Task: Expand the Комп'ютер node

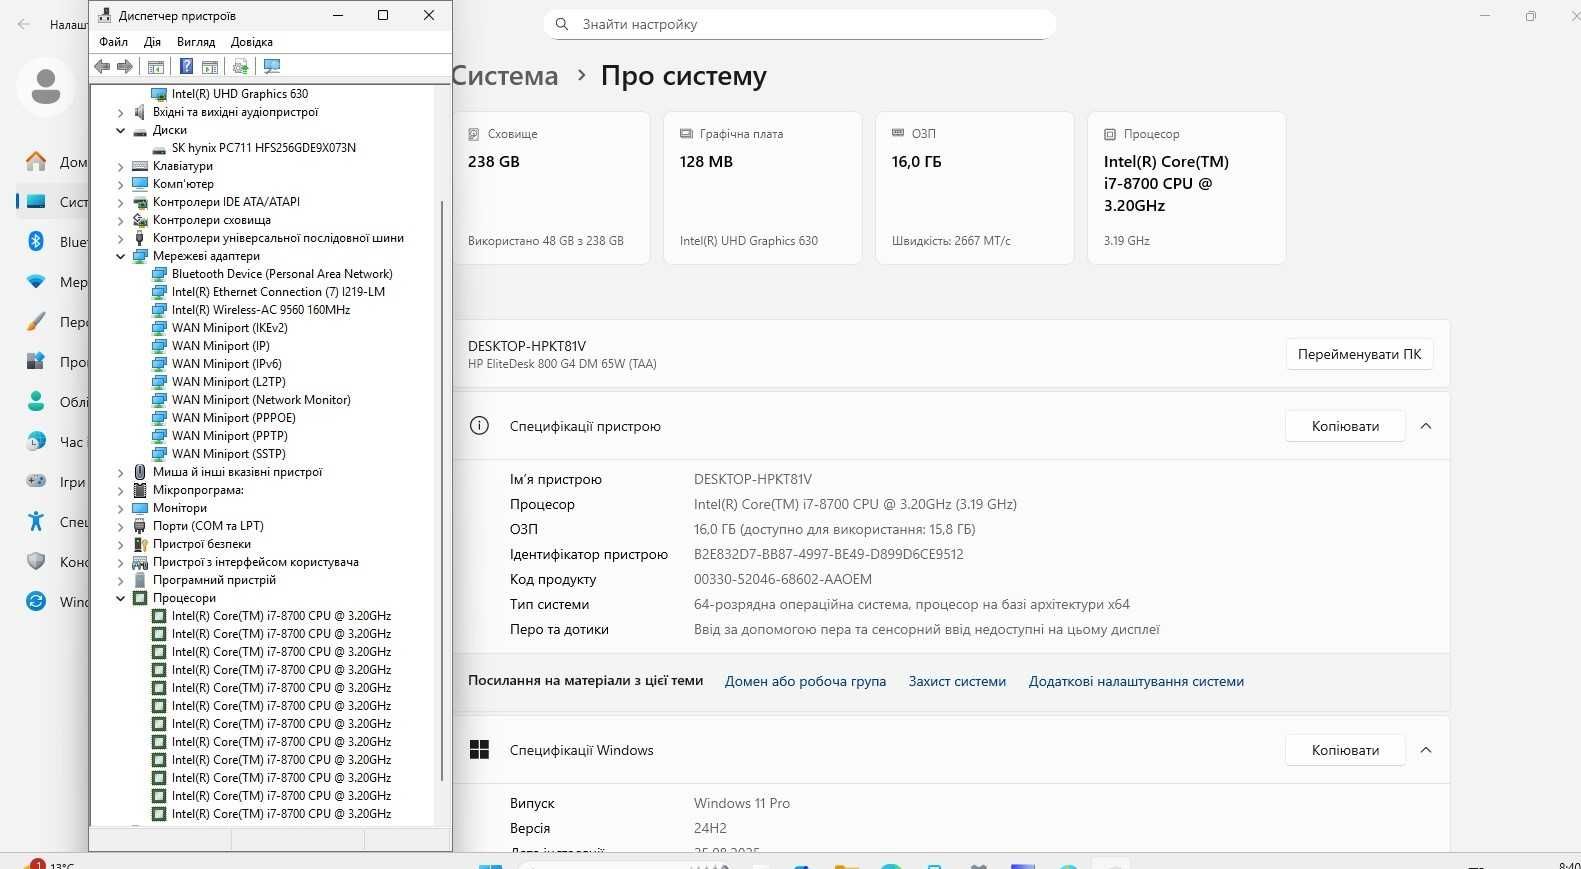Action: pos(121,184)
